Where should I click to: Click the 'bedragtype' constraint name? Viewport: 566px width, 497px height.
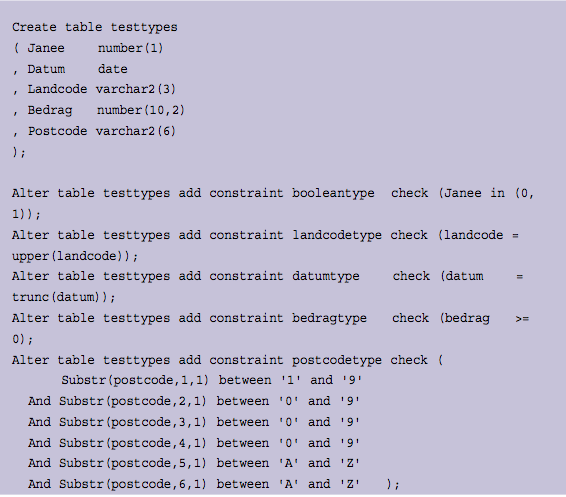tap(329, 318)
